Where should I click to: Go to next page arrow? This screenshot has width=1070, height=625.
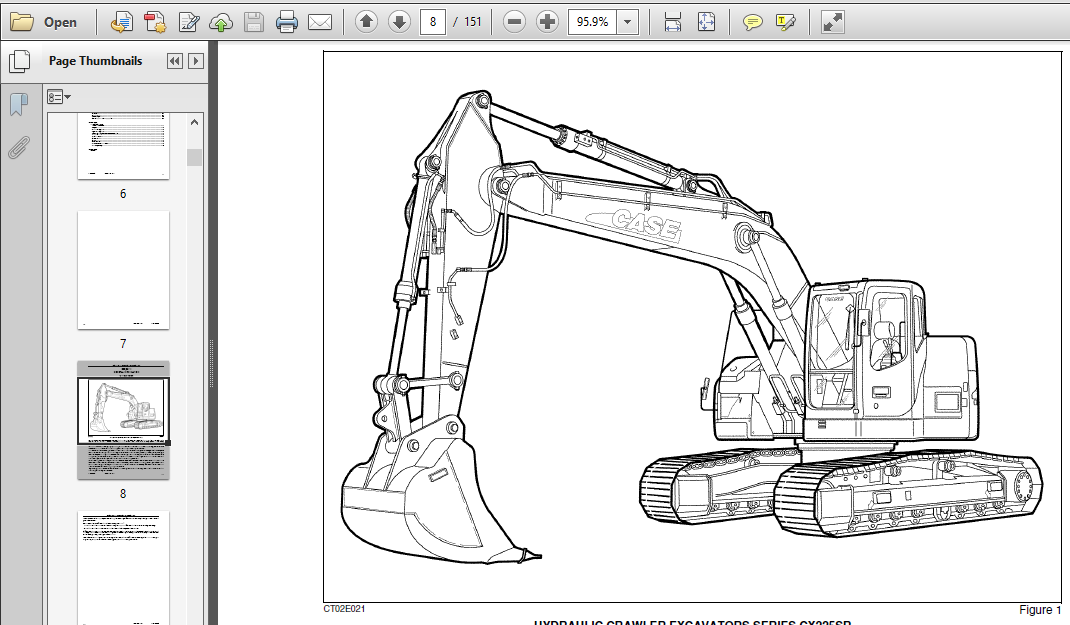point(399,22)
